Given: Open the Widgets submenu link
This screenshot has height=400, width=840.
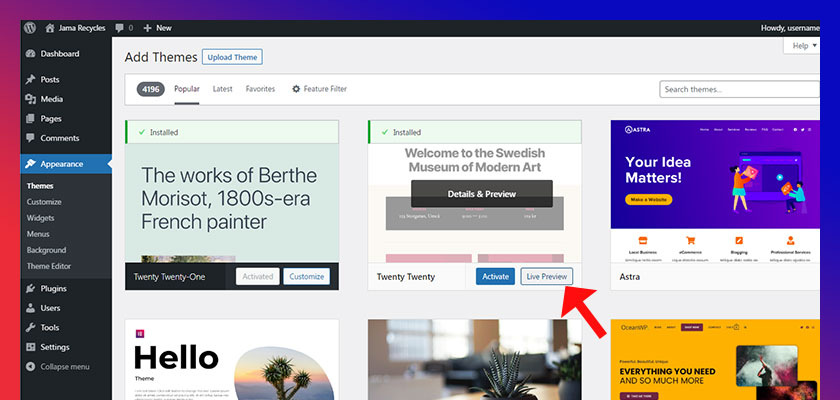Looking at the screenshot, I should [40, 218].
